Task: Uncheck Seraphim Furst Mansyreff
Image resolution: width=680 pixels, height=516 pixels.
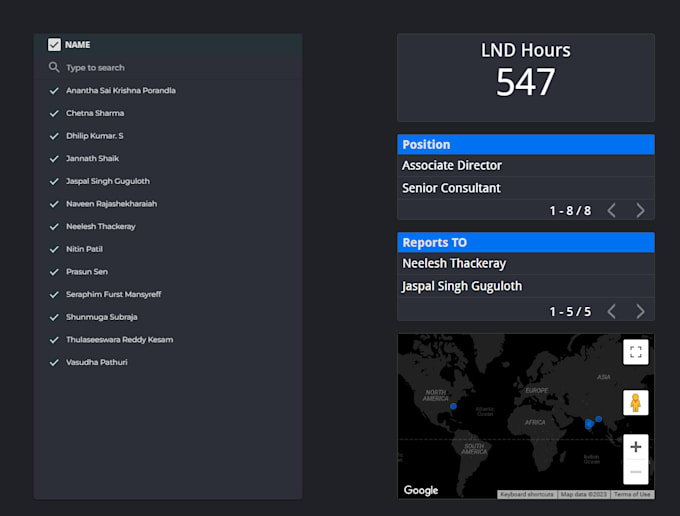Action: pyautogui.click(x=54, y=294)
